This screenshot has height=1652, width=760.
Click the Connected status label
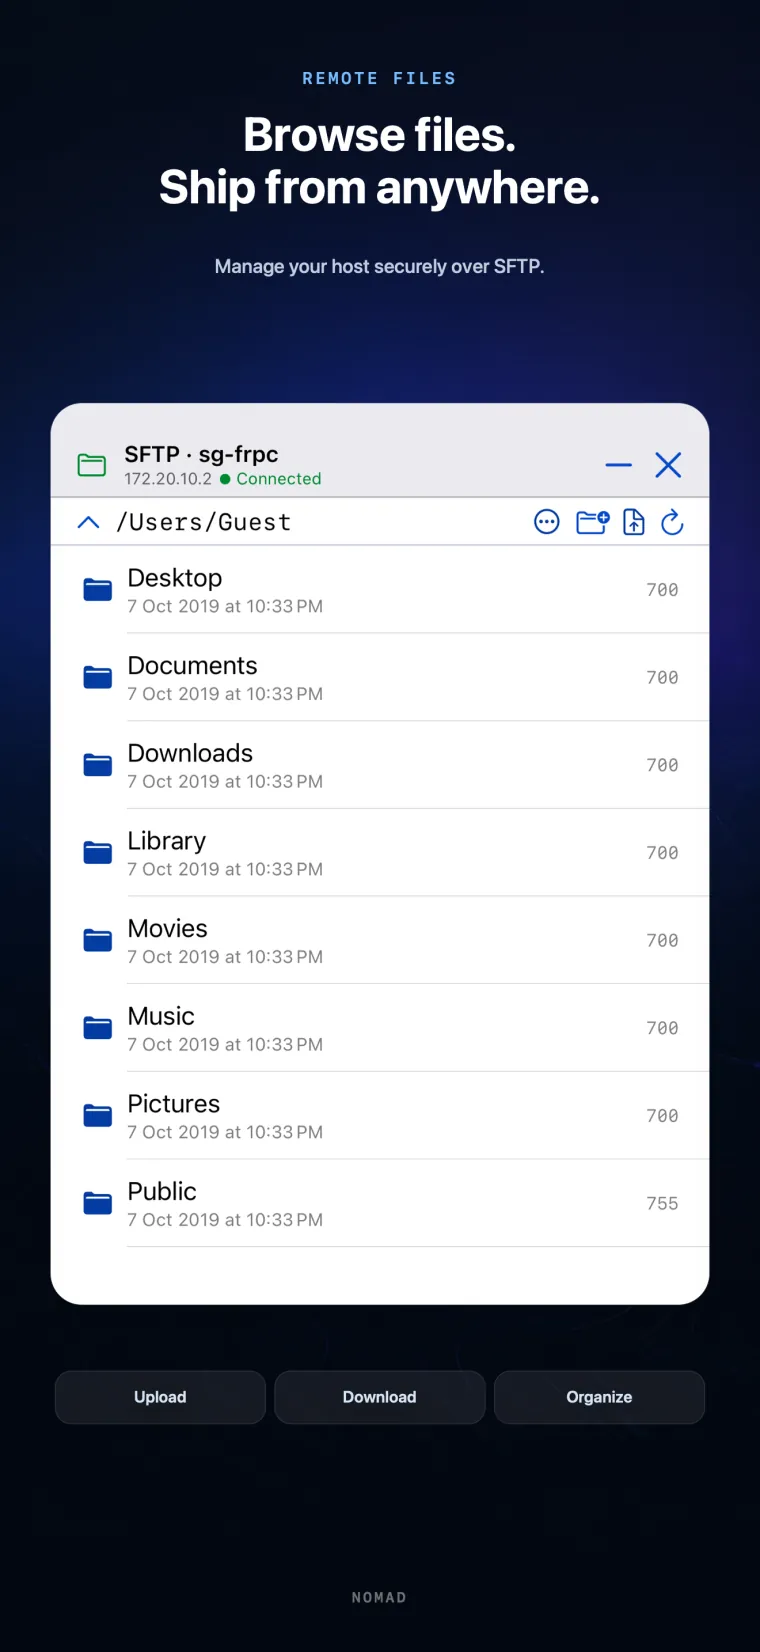point(279,479)
